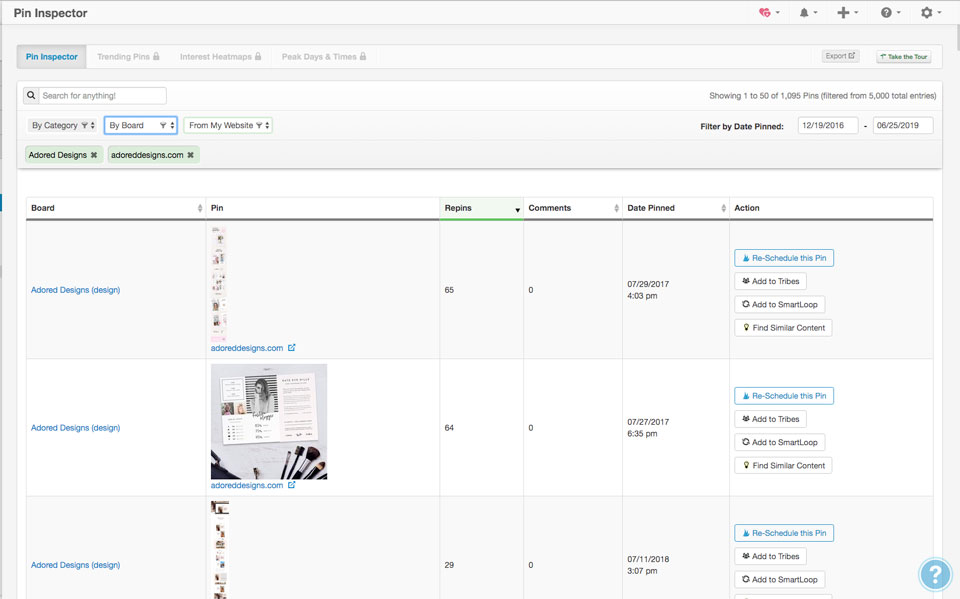Click the blue help bubble icon
Image resolution: width=960 pixels, height=599 pixels.
pyautogui.click(x=934, y=574)
